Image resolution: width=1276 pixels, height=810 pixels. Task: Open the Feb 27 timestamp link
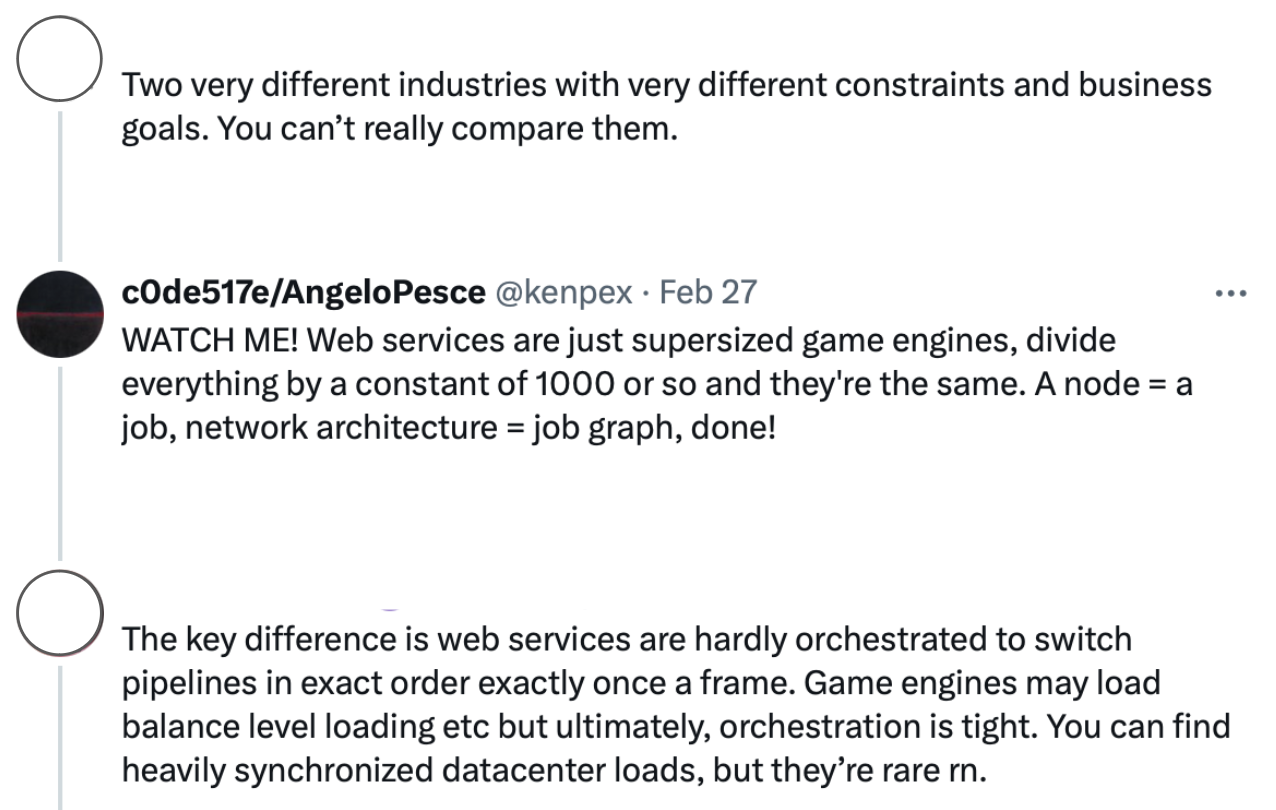709,292
